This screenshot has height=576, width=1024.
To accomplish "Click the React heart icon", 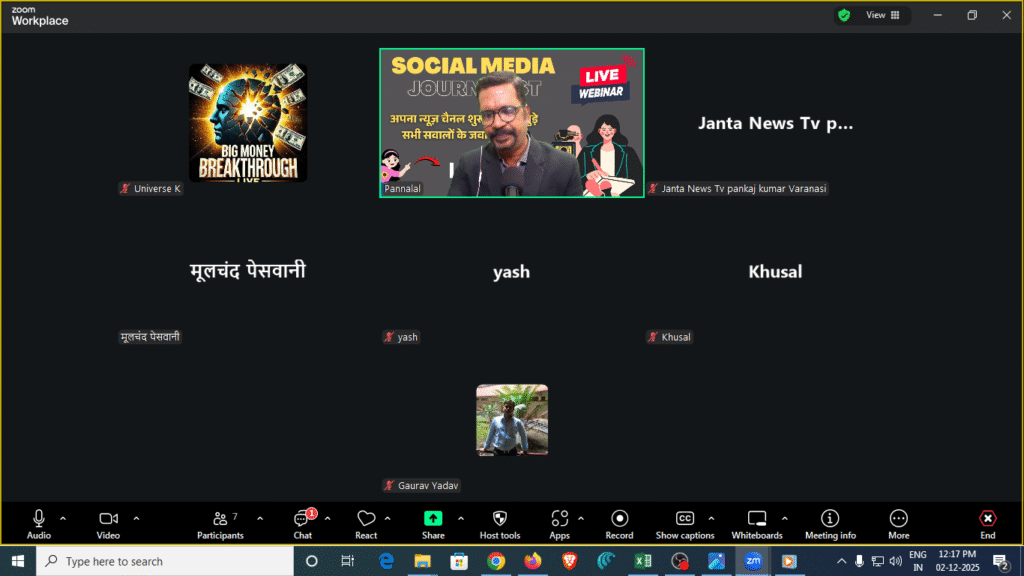I will (x=366, y=519).
